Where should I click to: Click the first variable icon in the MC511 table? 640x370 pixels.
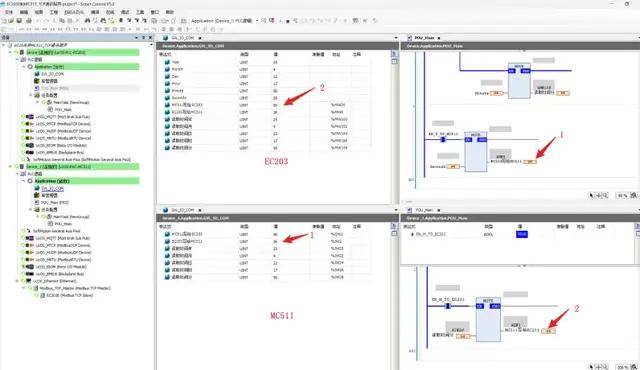pyautogui.click(x=167, y=234)
